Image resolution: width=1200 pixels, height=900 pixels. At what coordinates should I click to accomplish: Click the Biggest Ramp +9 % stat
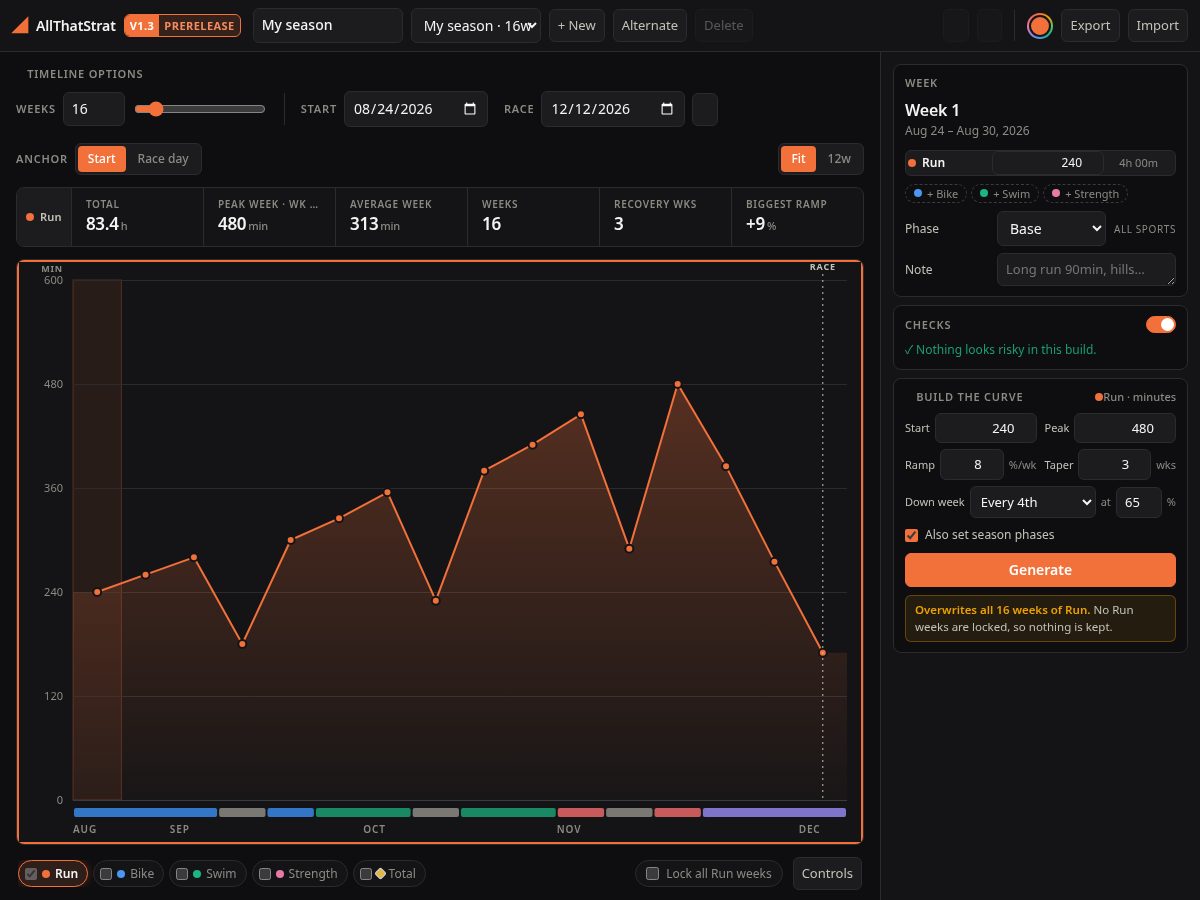797,216
